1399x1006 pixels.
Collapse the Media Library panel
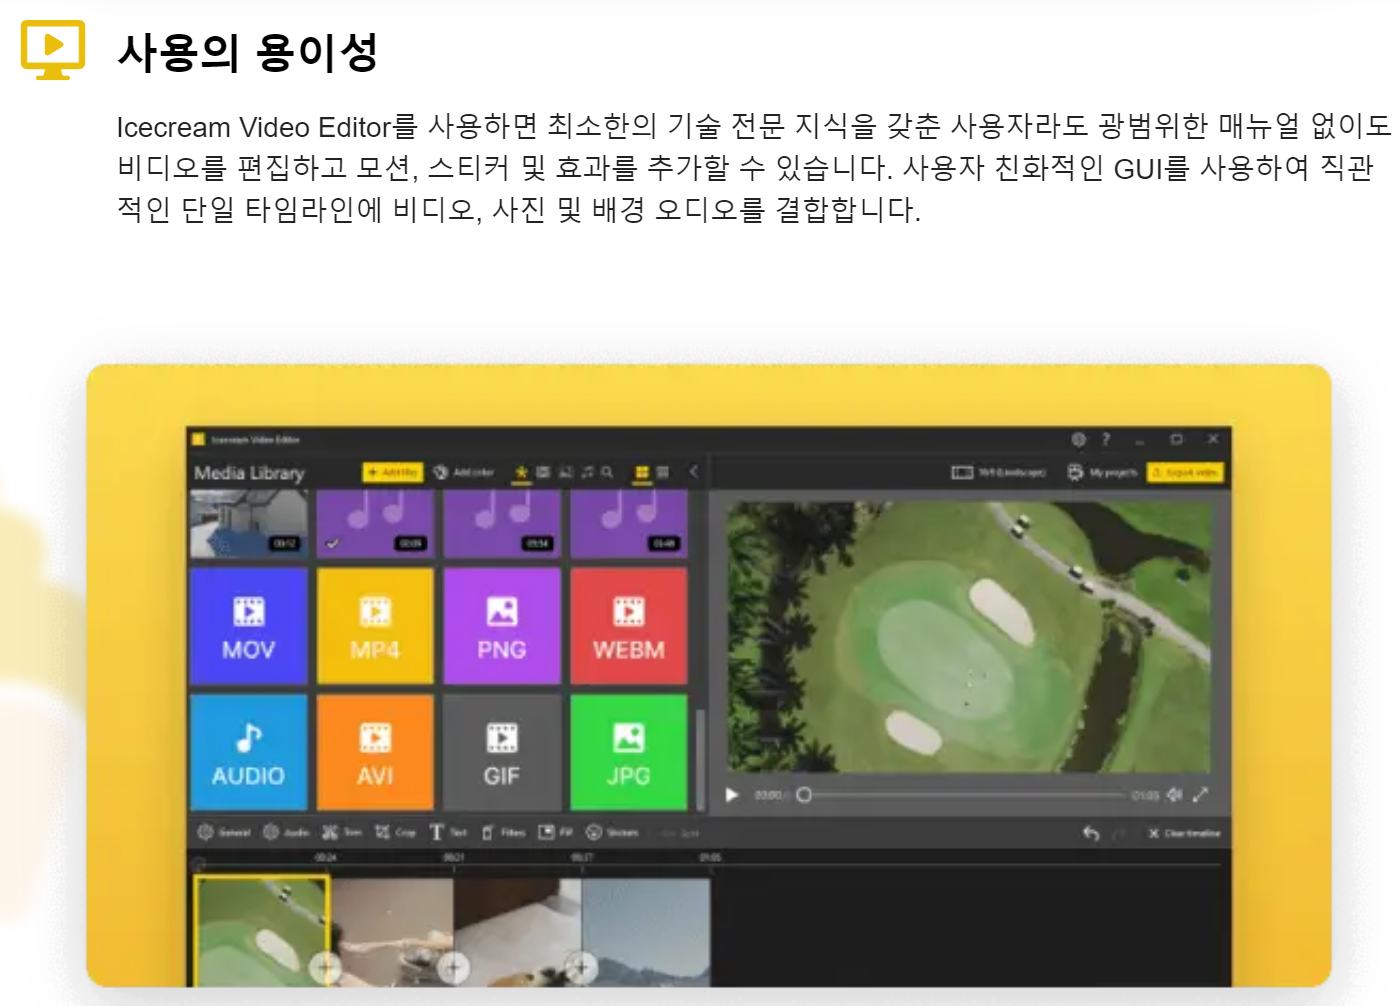694,473
